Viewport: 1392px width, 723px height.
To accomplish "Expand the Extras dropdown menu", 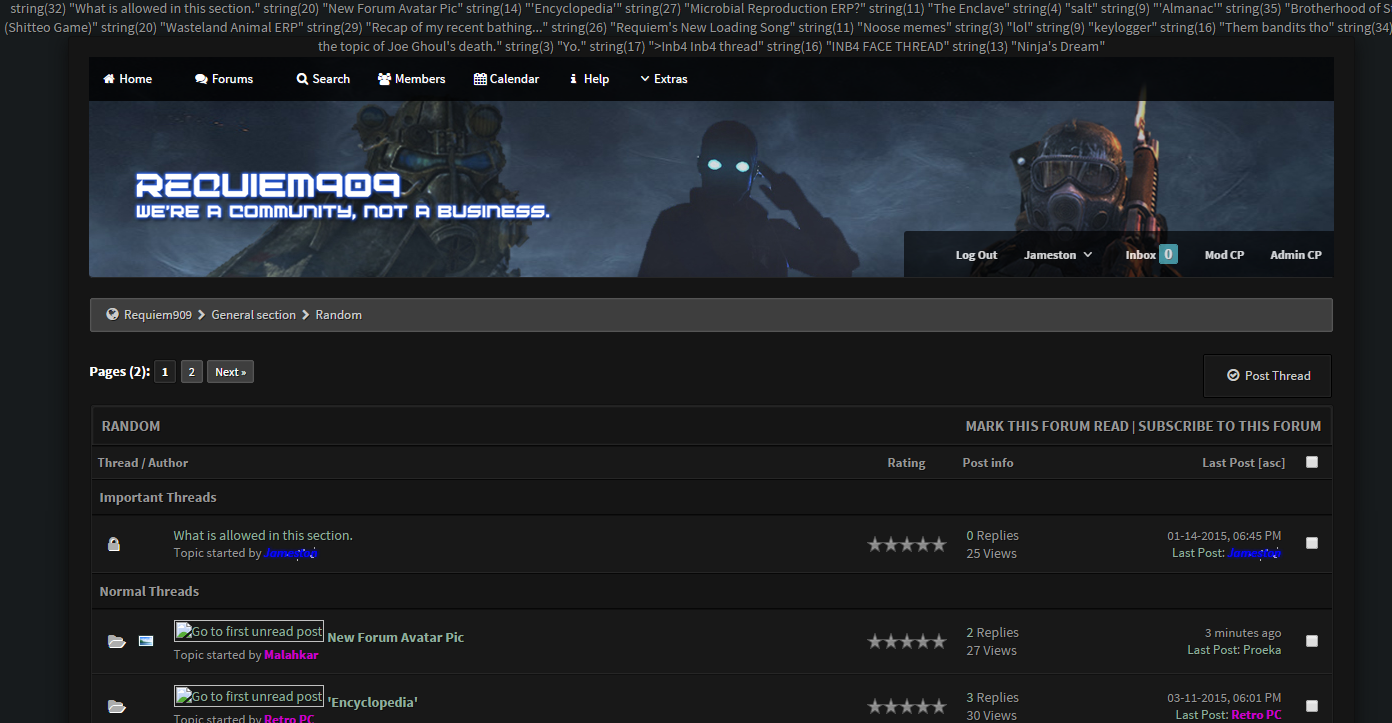I will (x=664, y=79).
